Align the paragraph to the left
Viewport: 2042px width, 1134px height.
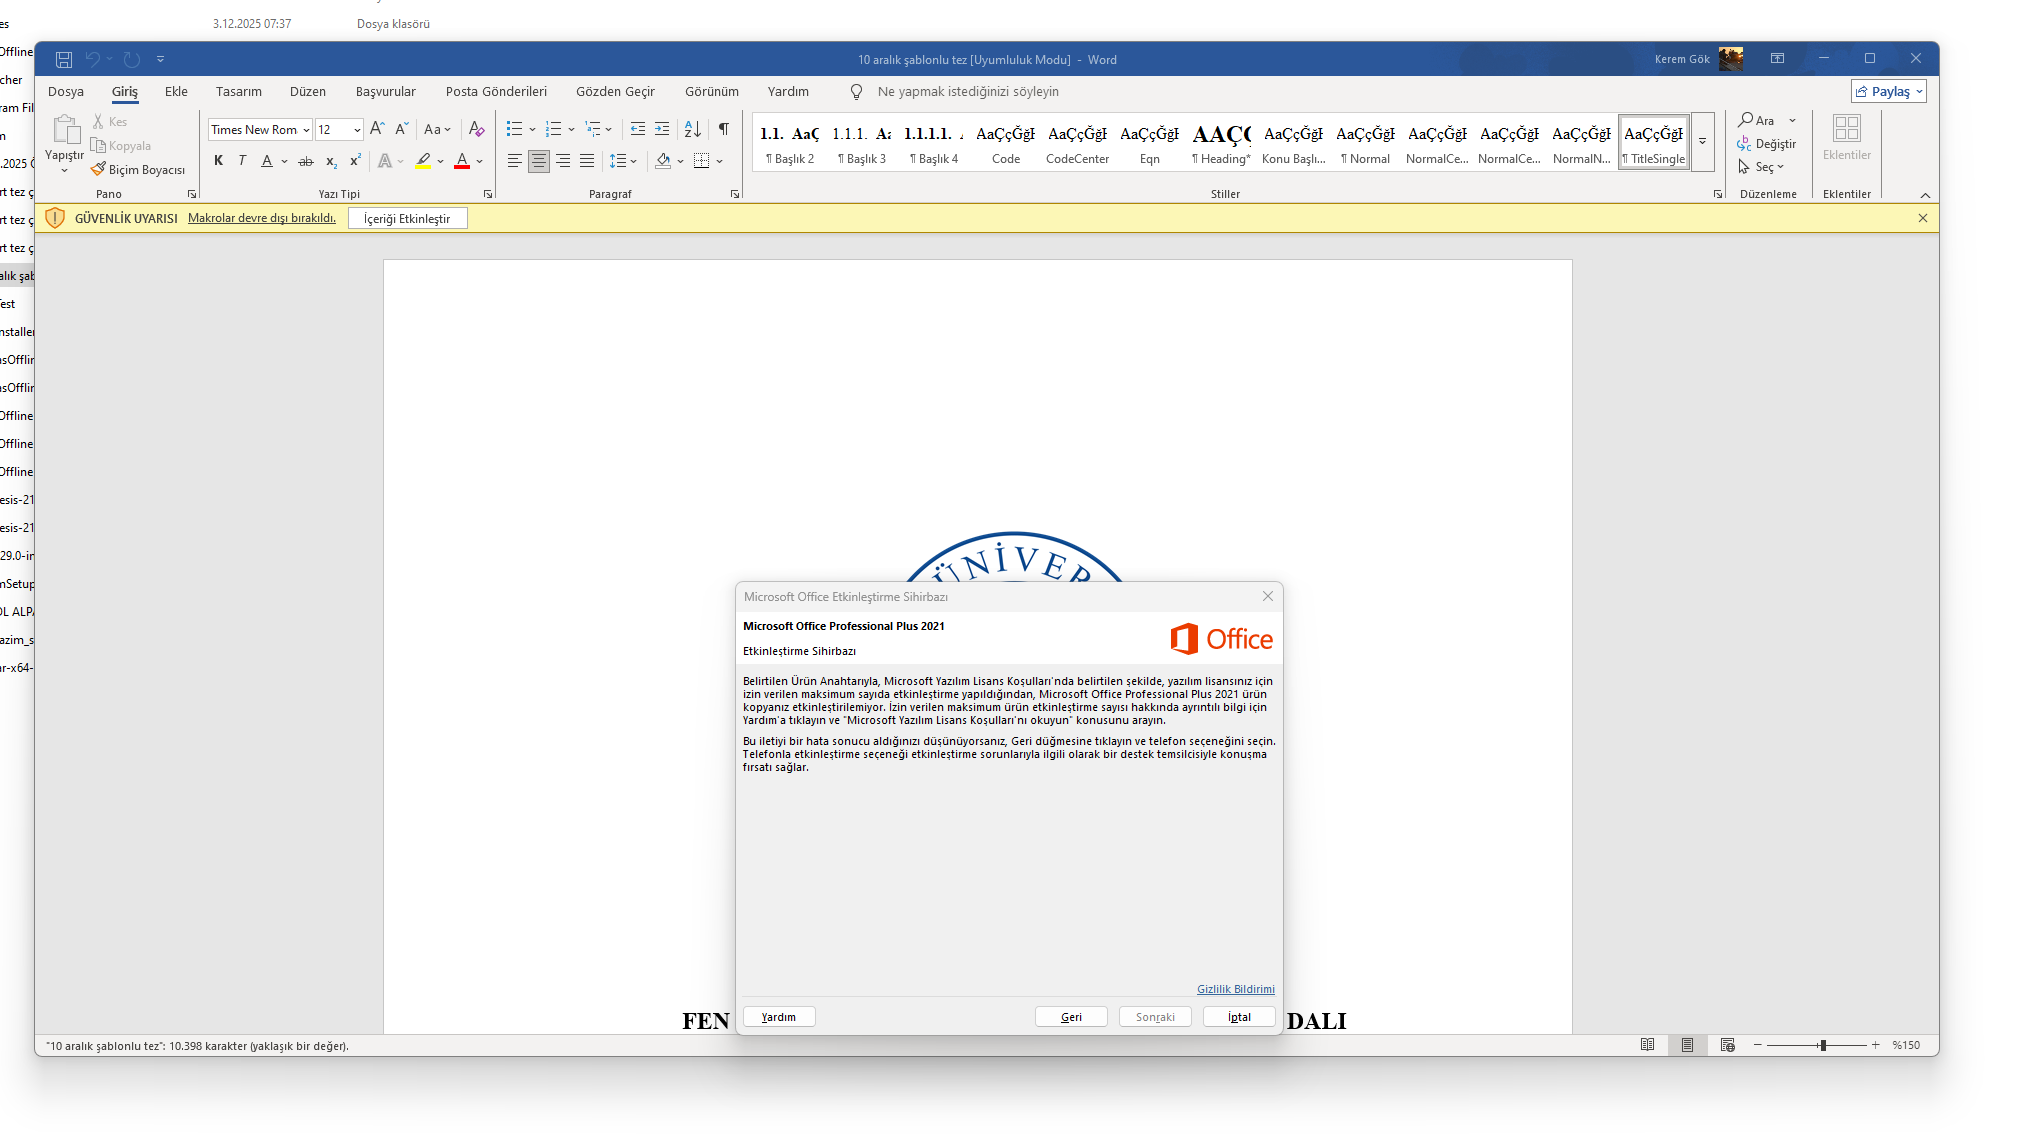tap(515, 161)
